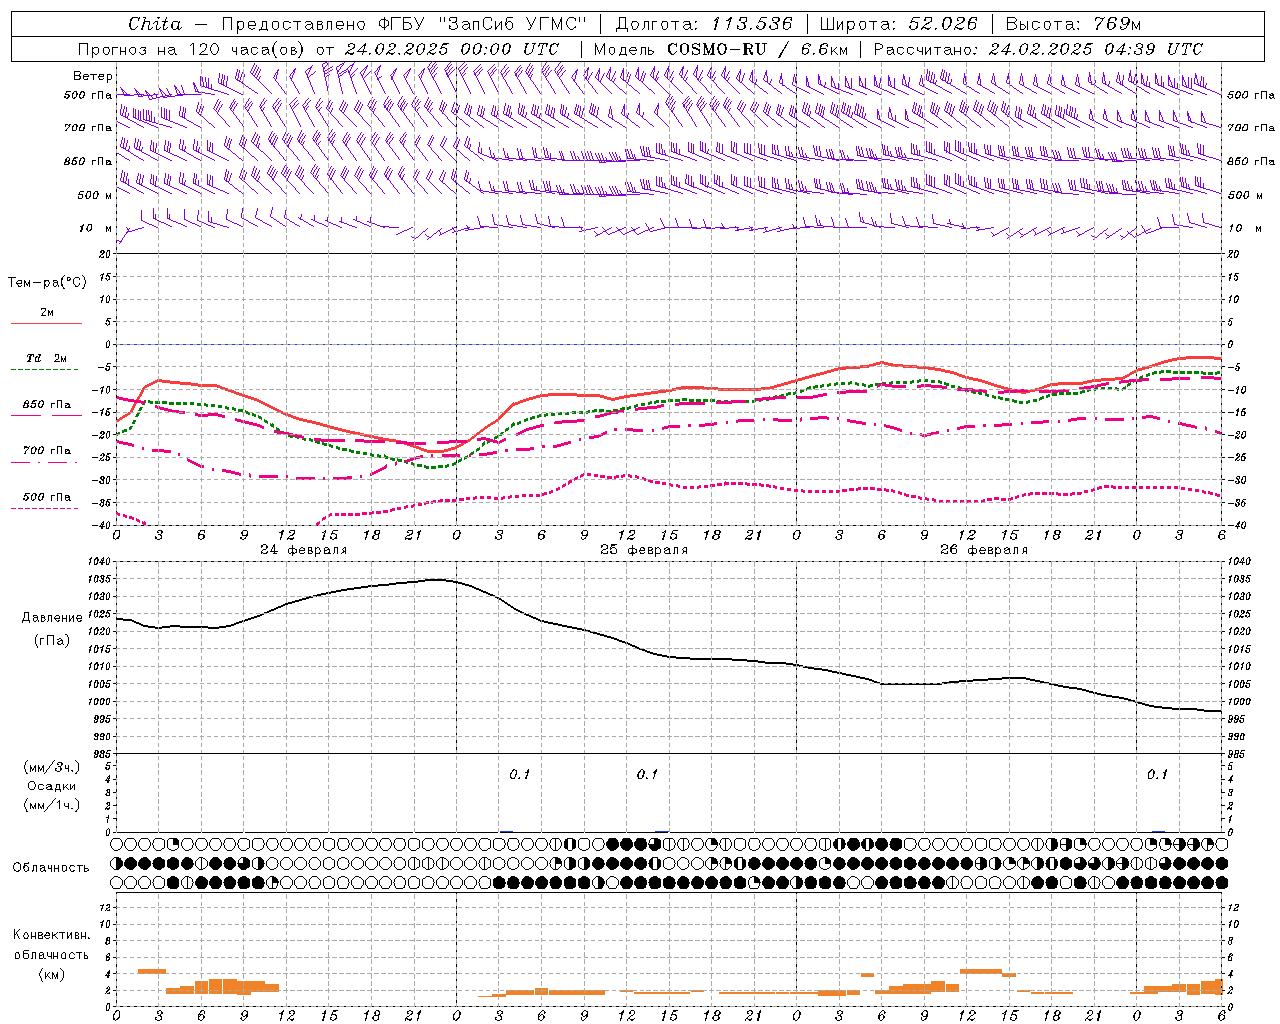The image size is (1280, 1024).
Task: Click the "Рассчитано: 24.02.2025 04:39 UTC" text
Action: [x=1038, y=49]
